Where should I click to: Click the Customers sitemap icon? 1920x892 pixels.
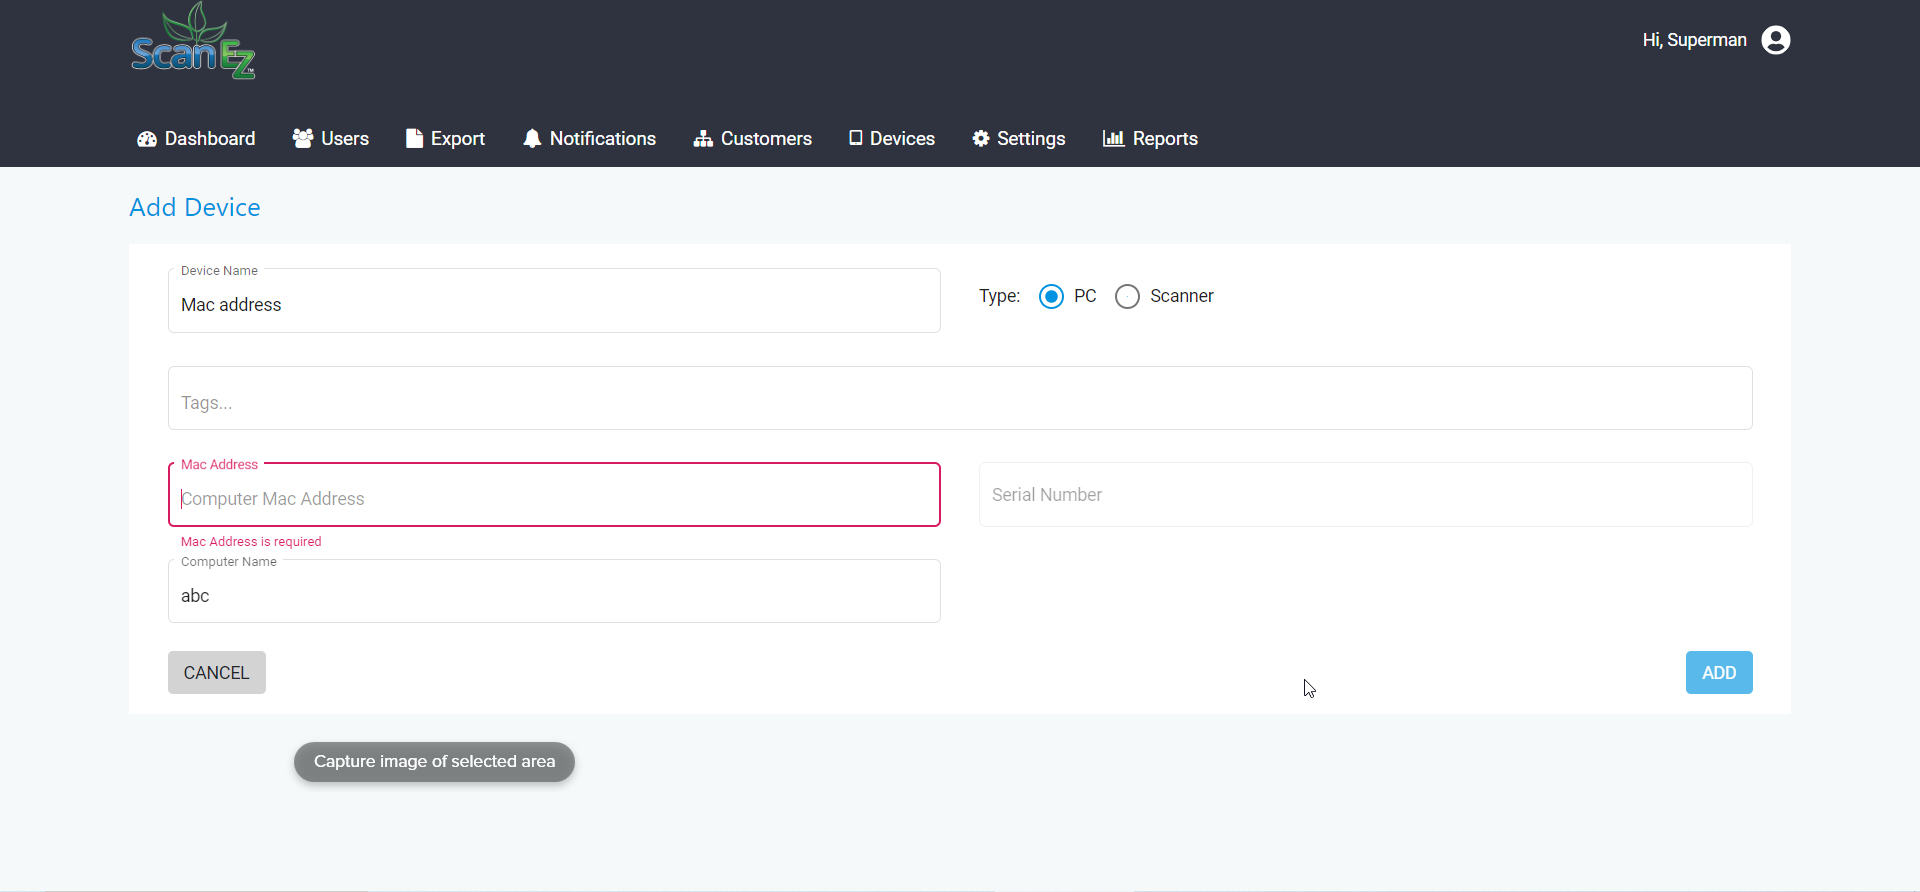click(703, 138)
